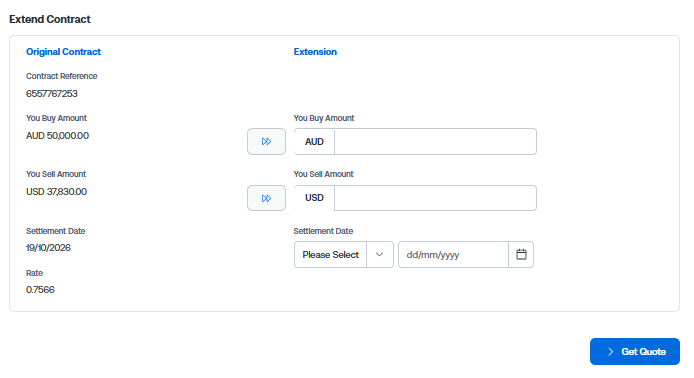Click the original amount AUD 50,000.00

(58, 136)
